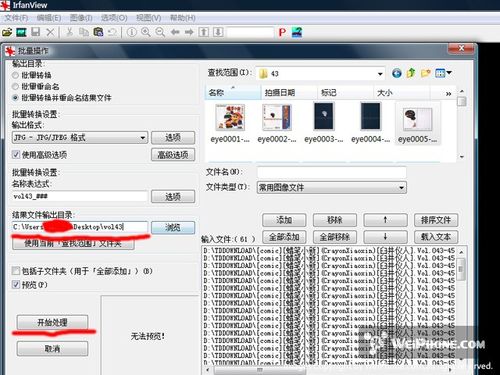The height and width of the screenshot is (375, 500).
Task: Select the eye0005 thumbnail
Action: [417, 123]
